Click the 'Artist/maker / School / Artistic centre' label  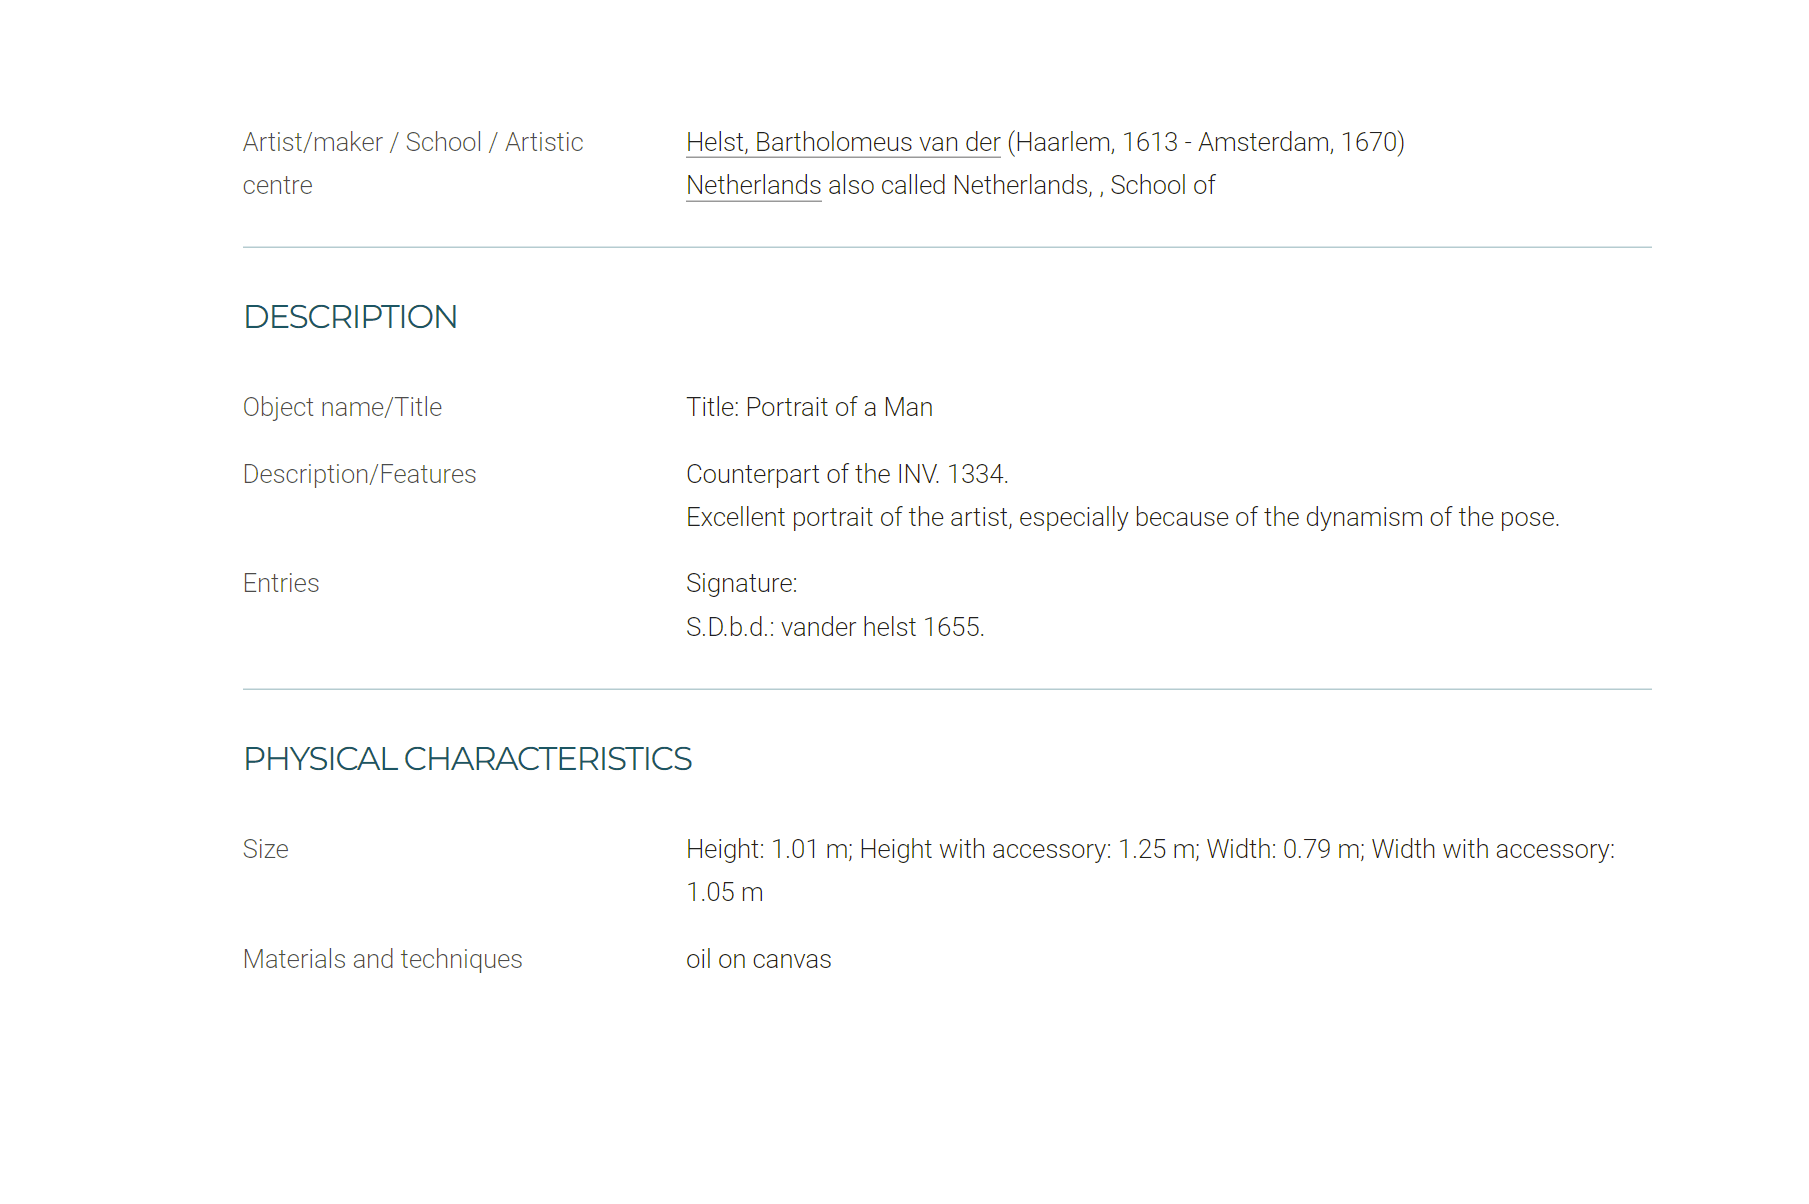[413, 164]
